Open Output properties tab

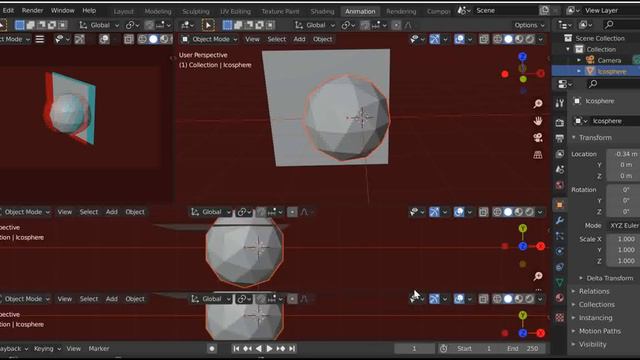560,139
